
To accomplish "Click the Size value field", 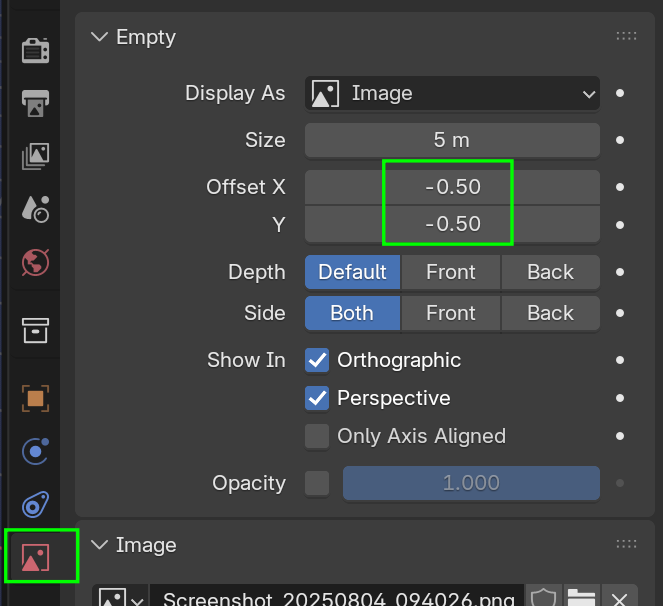I will 452,141.
